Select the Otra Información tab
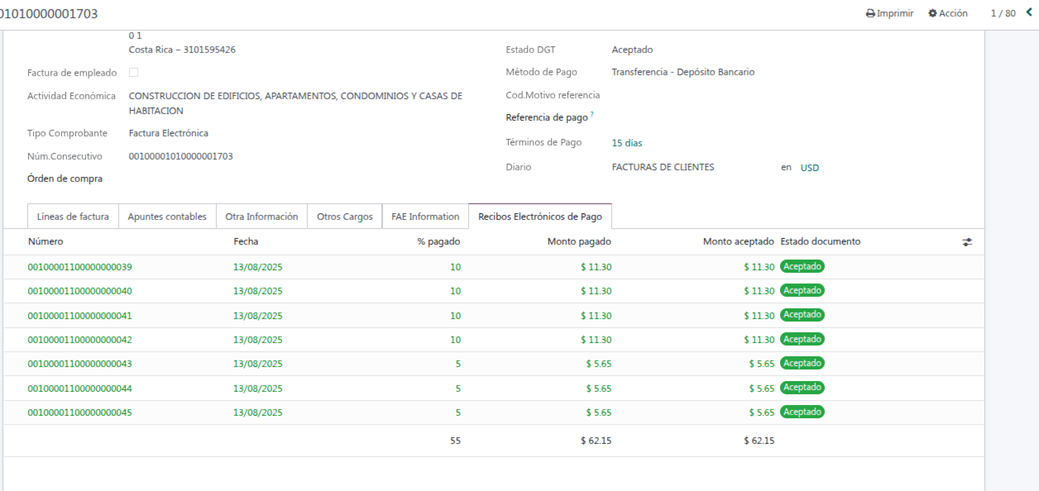Image resolution: width=1039 pixels, height=491 pixels. click(x=261, y=217)
